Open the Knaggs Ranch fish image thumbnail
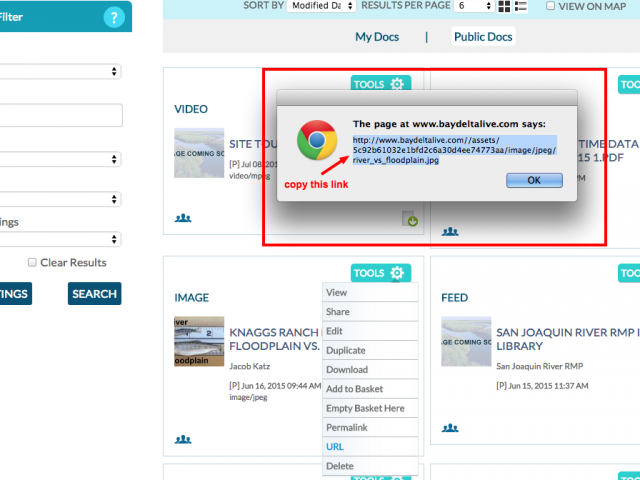 coord(199,341)
